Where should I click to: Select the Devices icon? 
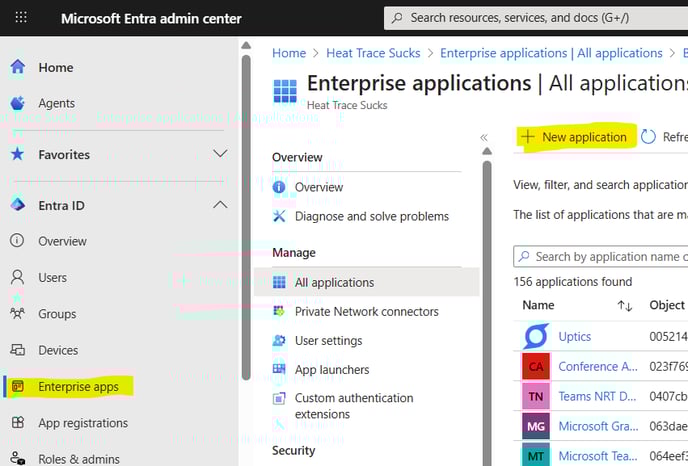17,350
